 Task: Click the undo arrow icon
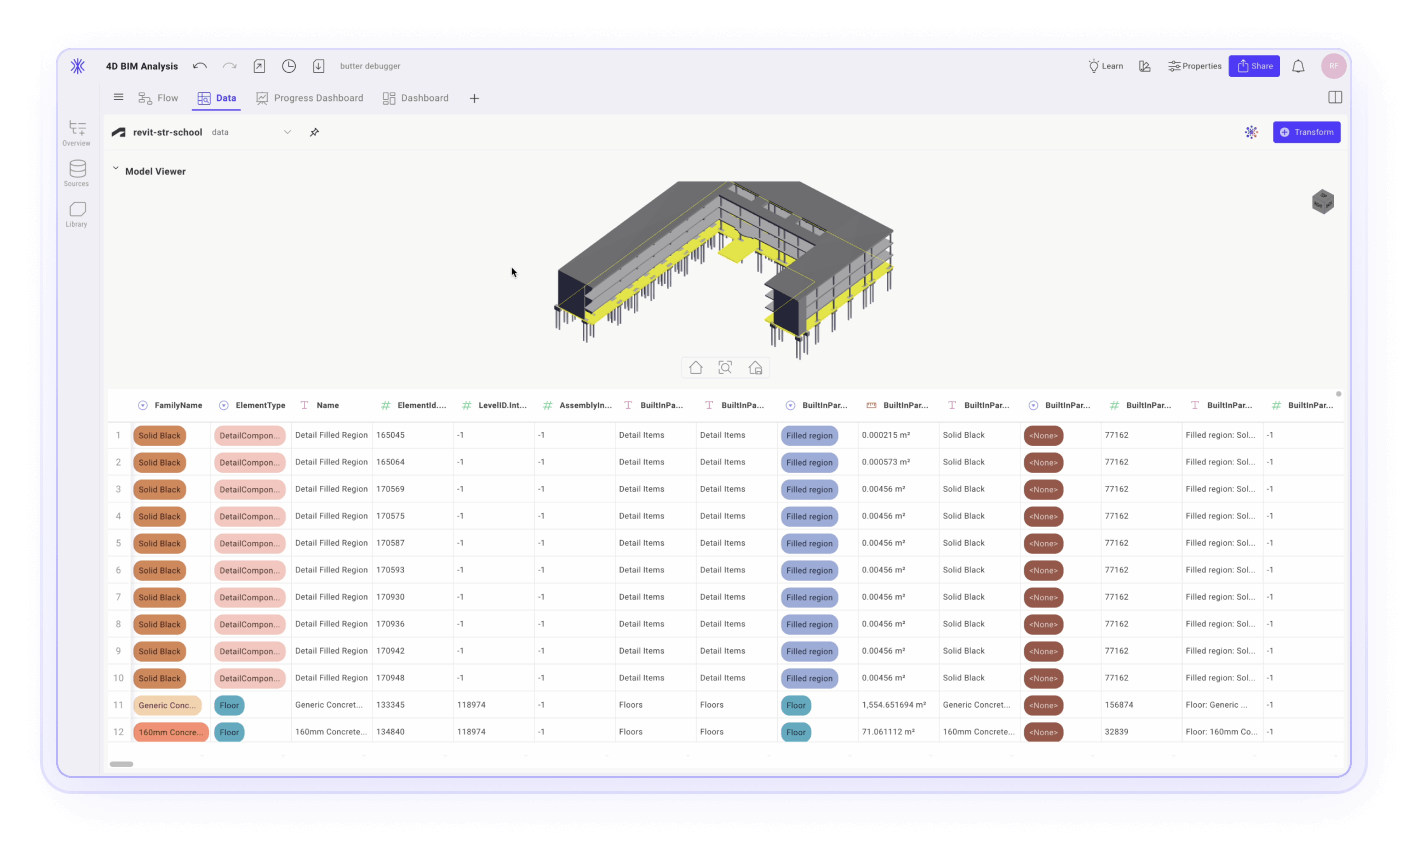point(199,65)
